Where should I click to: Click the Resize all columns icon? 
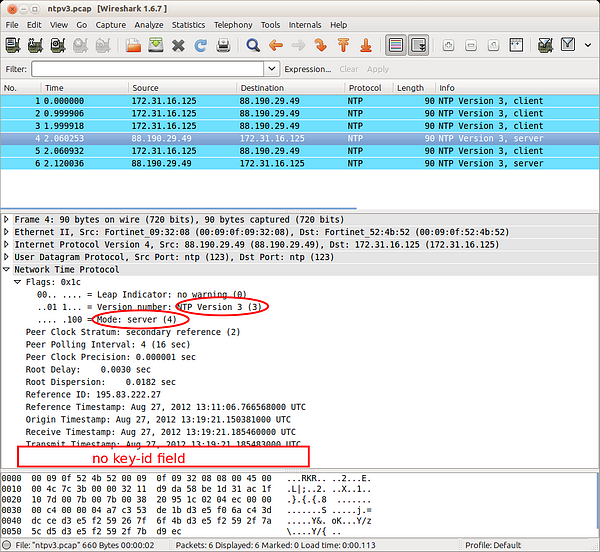516,45
